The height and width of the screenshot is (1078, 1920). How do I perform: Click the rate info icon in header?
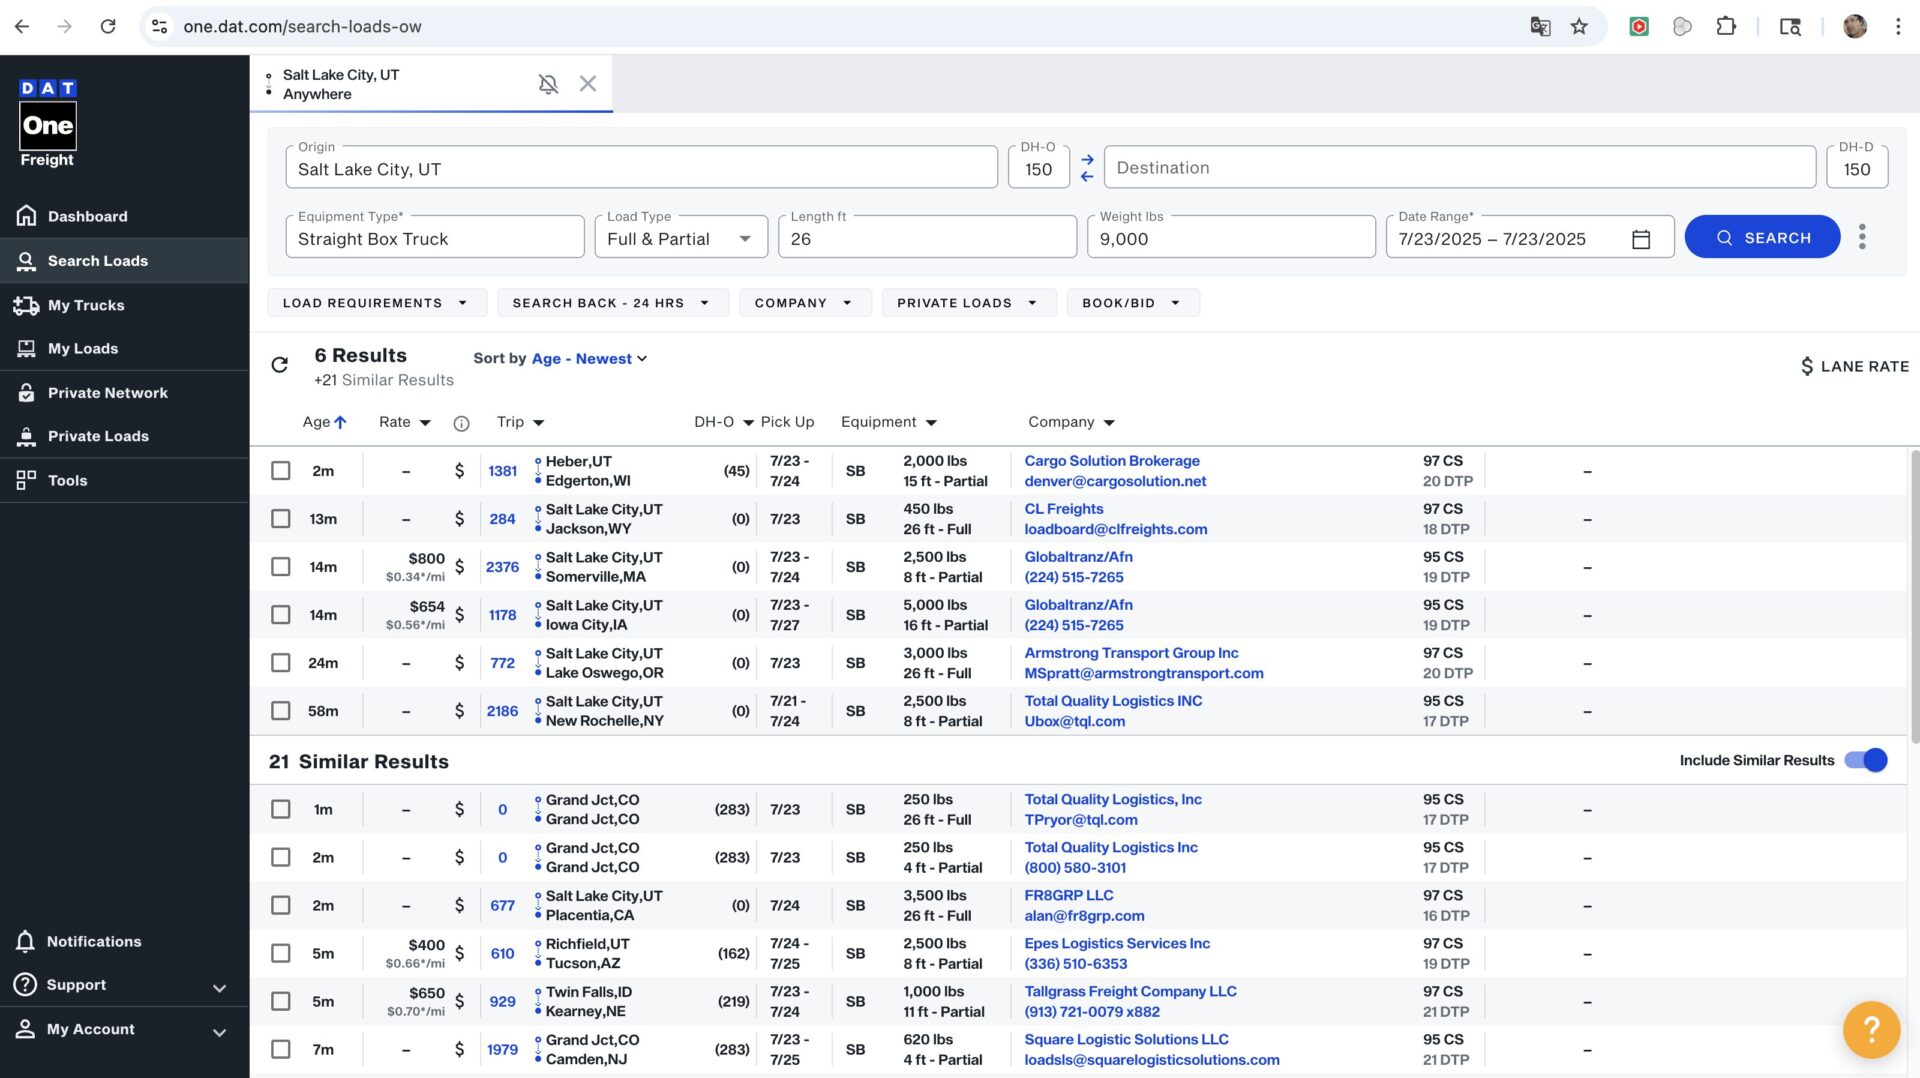[461, 423]
